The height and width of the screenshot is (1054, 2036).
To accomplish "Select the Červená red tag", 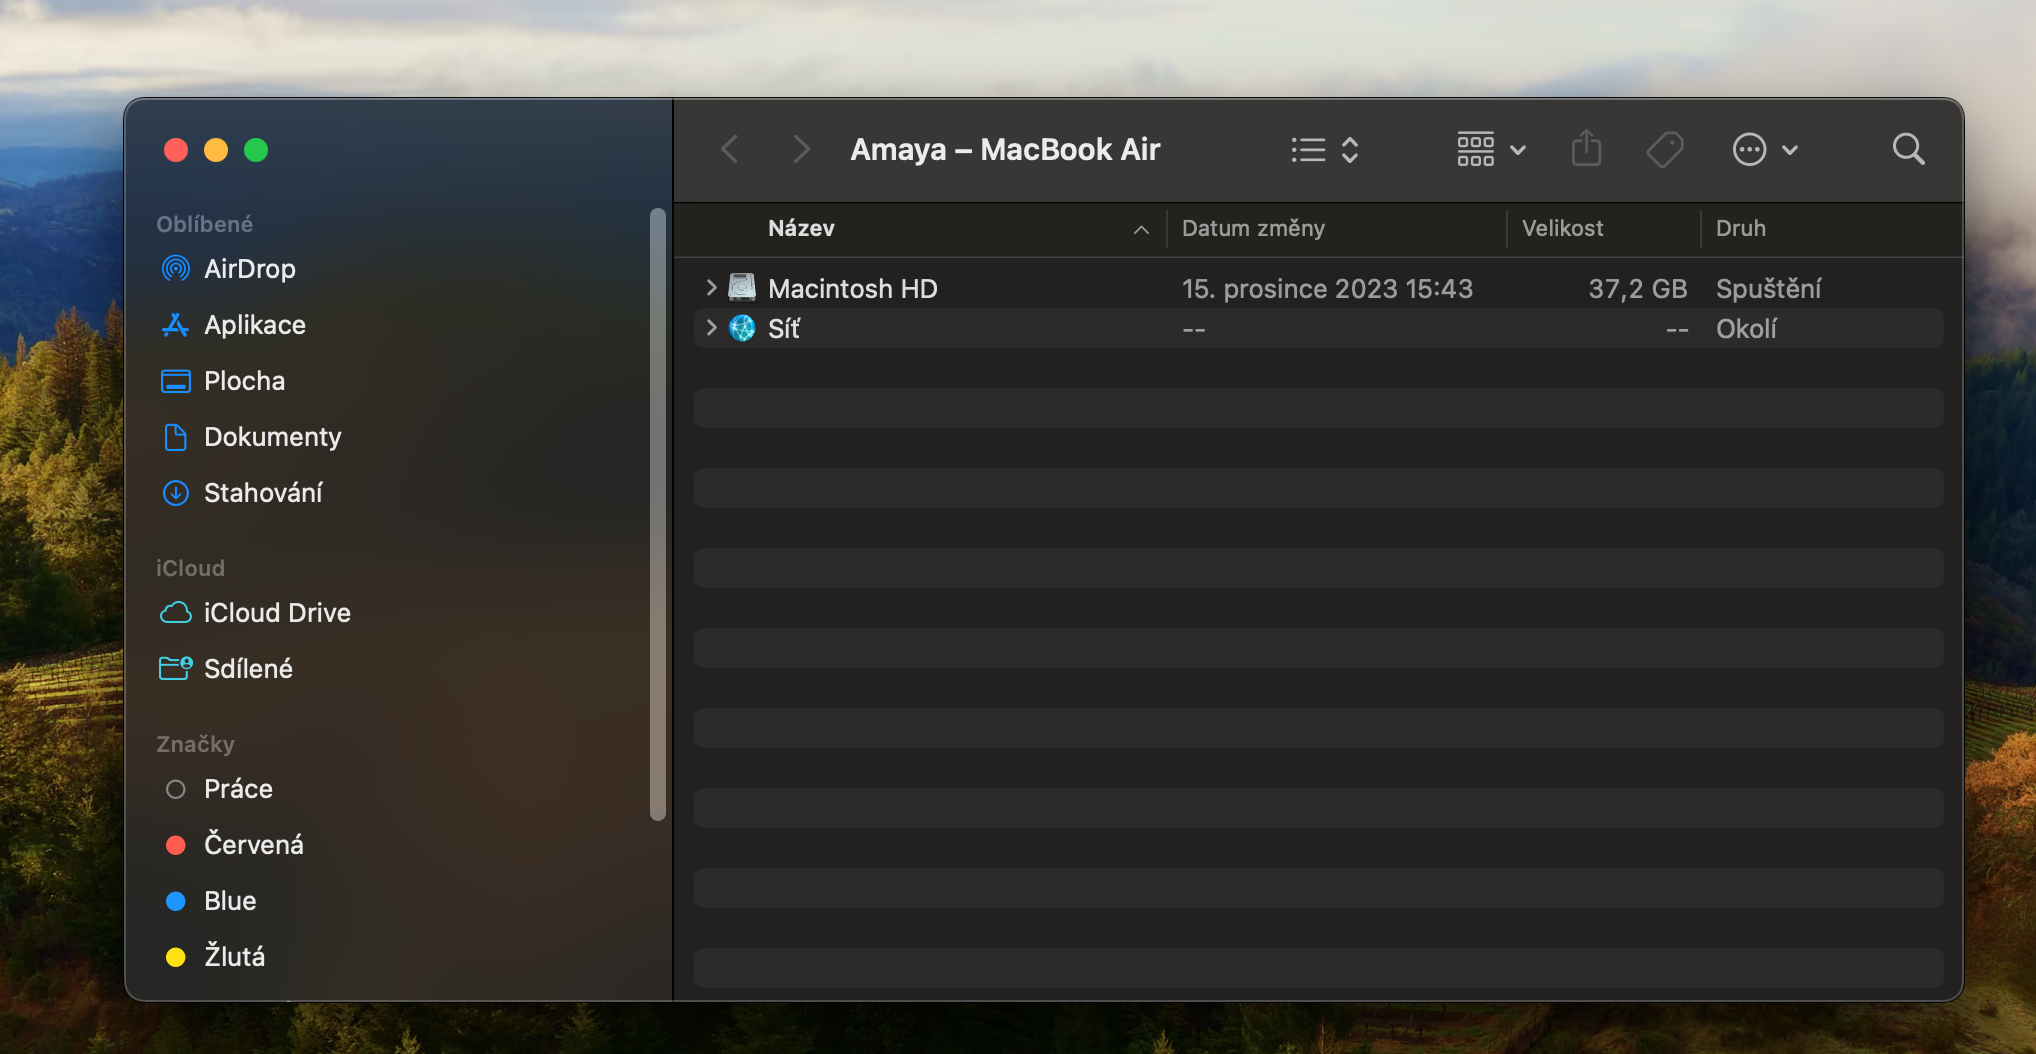I will [233, 845].
